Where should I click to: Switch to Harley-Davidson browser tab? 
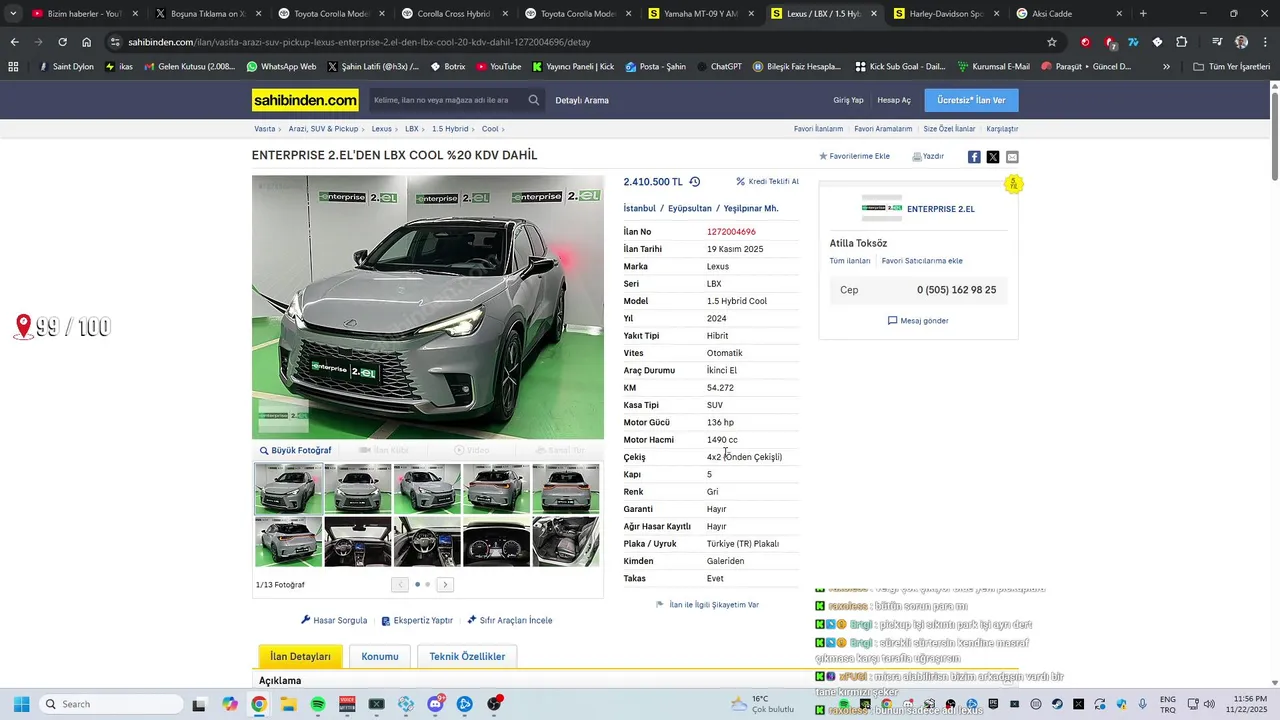click(x=946, y=14)
